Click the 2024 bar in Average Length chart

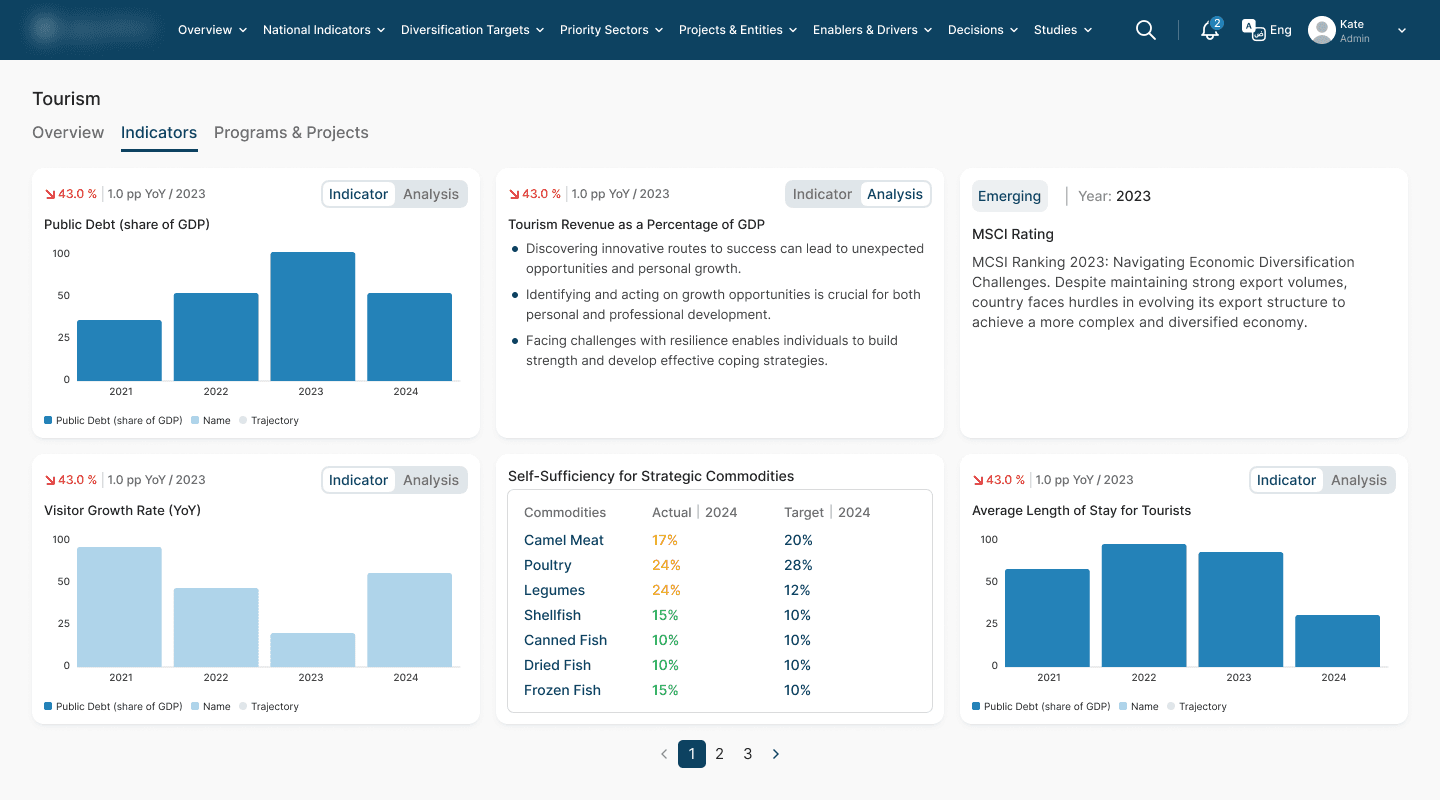click(x=1337, y=641)
